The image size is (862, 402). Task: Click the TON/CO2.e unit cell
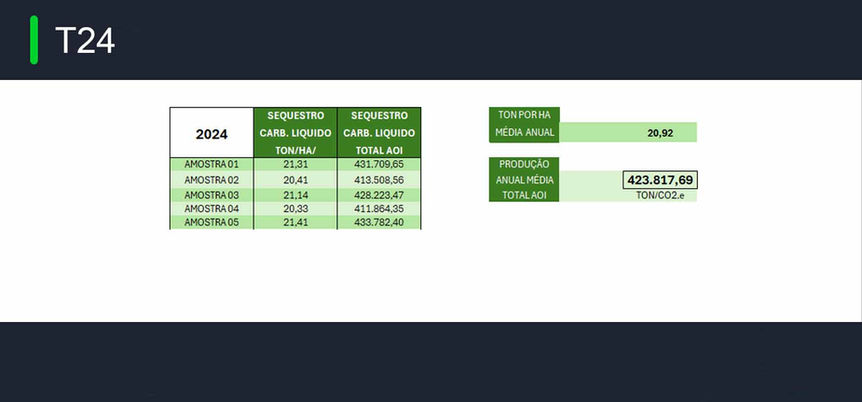659,195
